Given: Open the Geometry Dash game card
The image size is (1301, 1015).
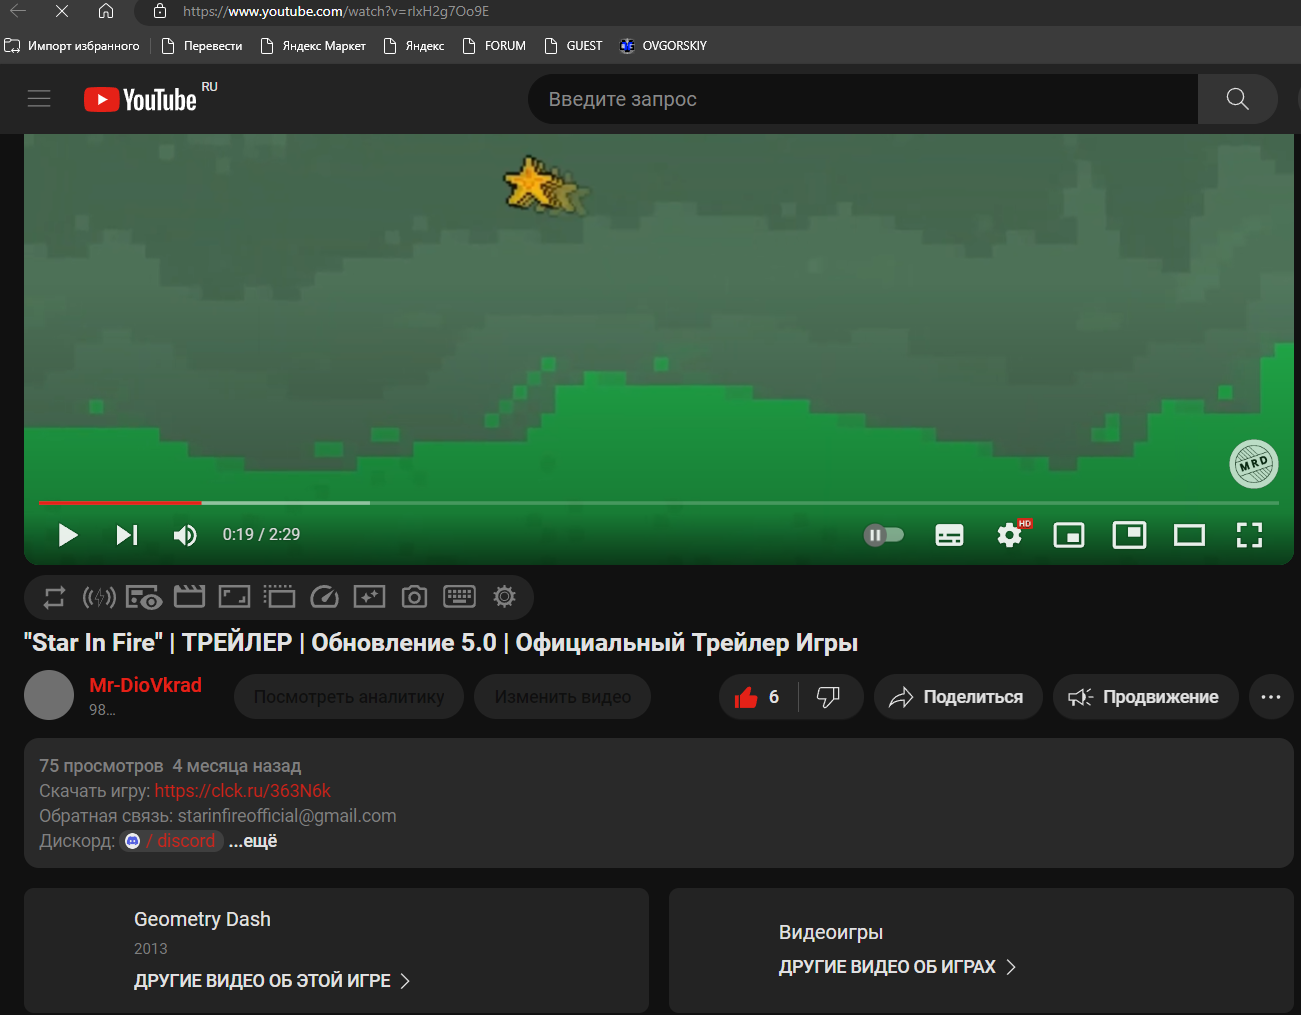Looking at the screenshot, I should (x=336, y=950).
